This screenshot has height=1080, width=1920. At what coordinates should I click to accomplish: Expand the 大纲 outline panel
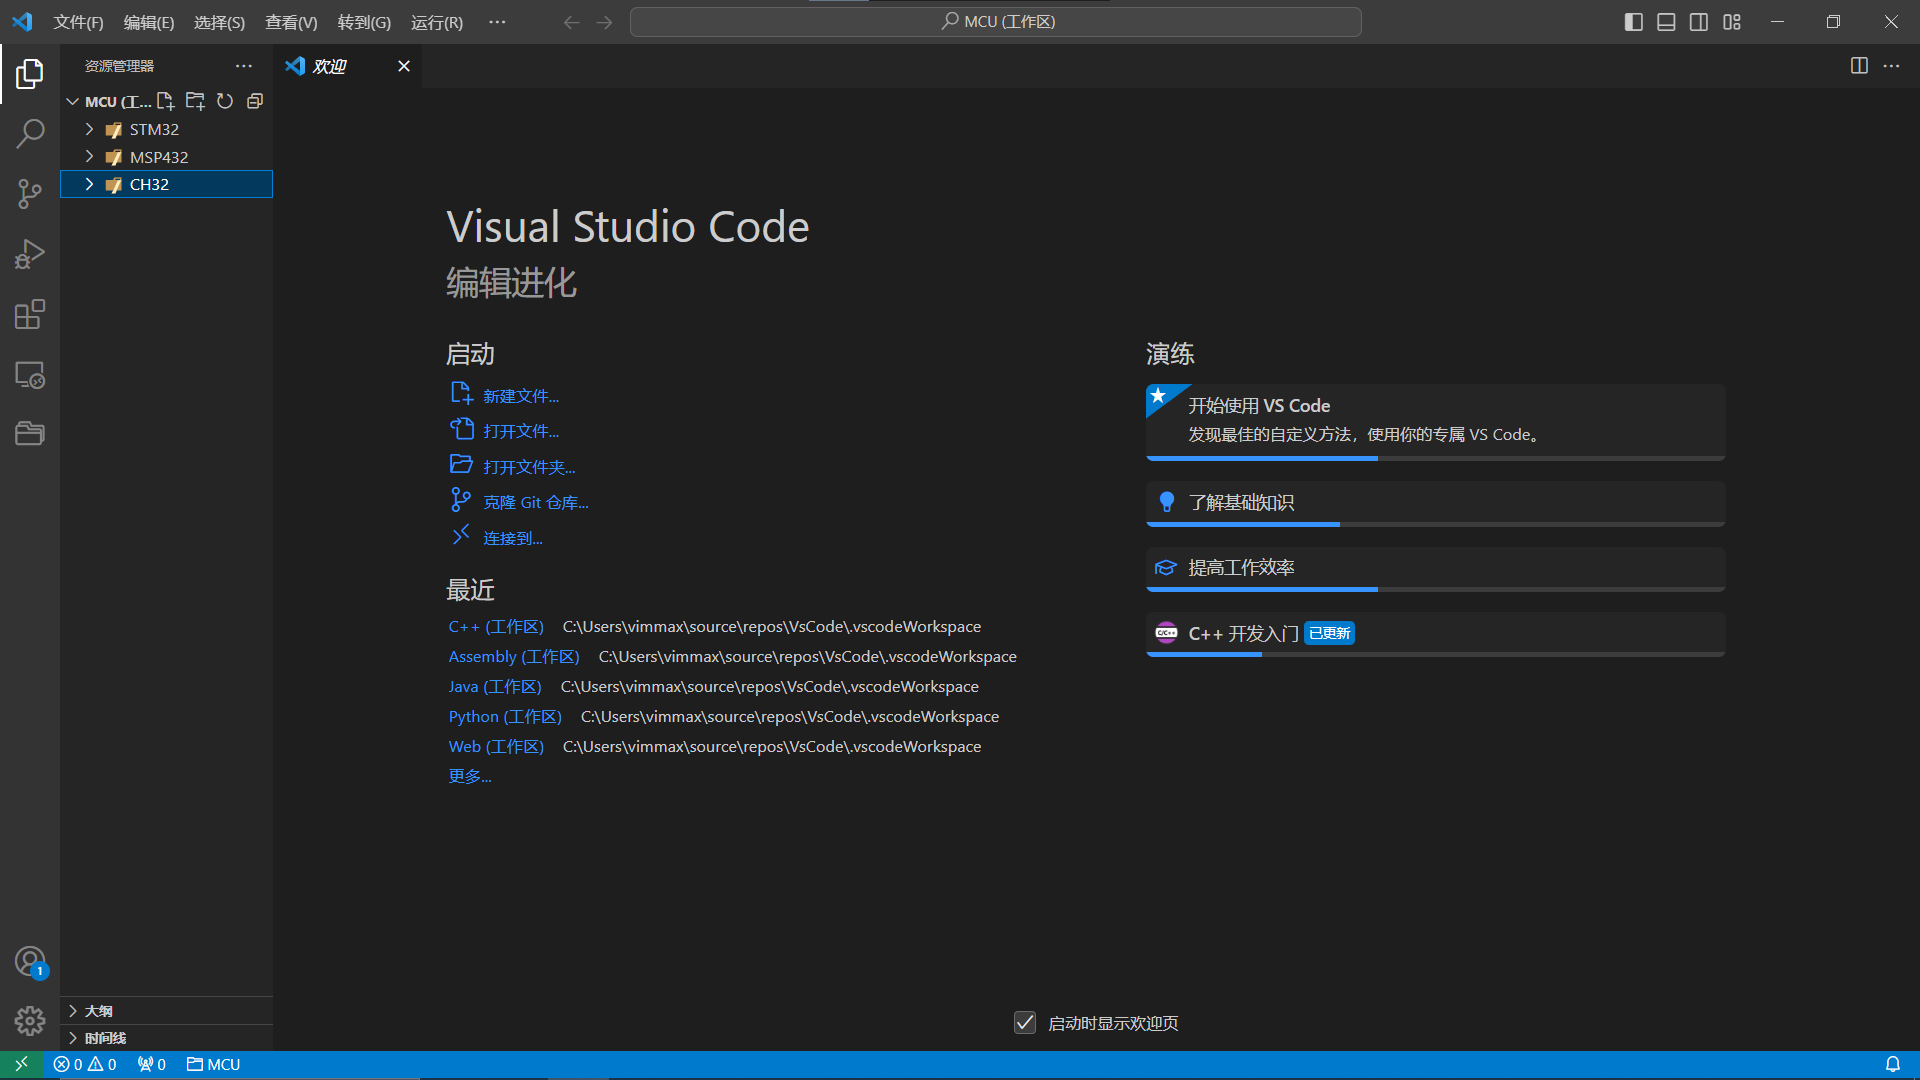point(166,1010)
